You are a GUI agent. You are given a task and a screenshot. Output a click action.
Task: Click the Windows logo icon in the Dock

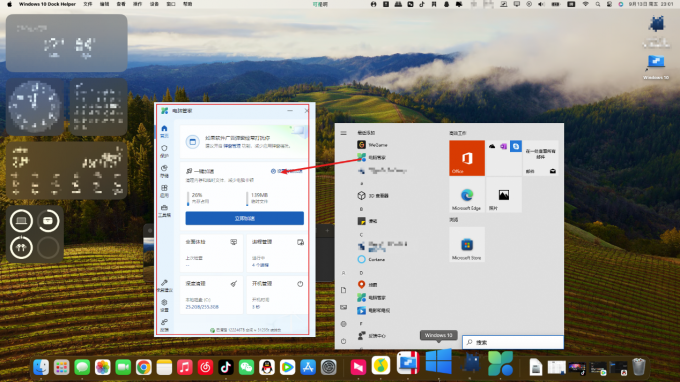(x=438, y=362)
